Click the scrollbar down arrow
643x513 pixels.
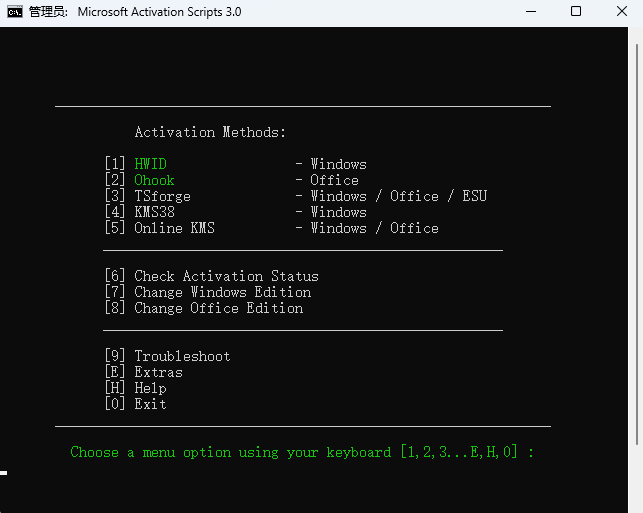pyautogui.click(x=637, y=506)
